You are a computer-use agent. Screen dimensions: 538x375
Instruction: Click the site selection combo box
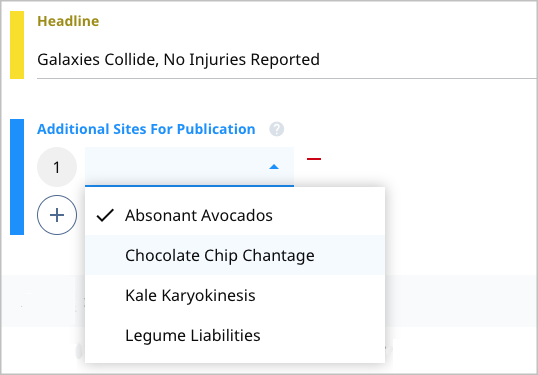point(189,167)
